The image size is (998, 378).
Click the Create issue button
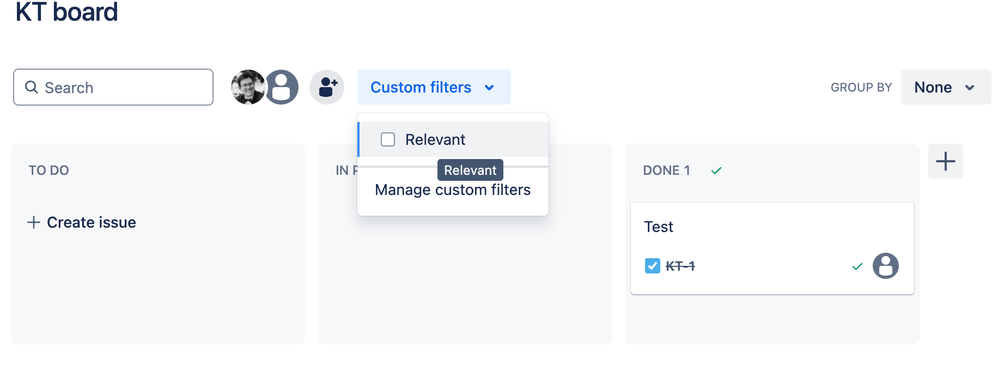[x=81, y=222]
